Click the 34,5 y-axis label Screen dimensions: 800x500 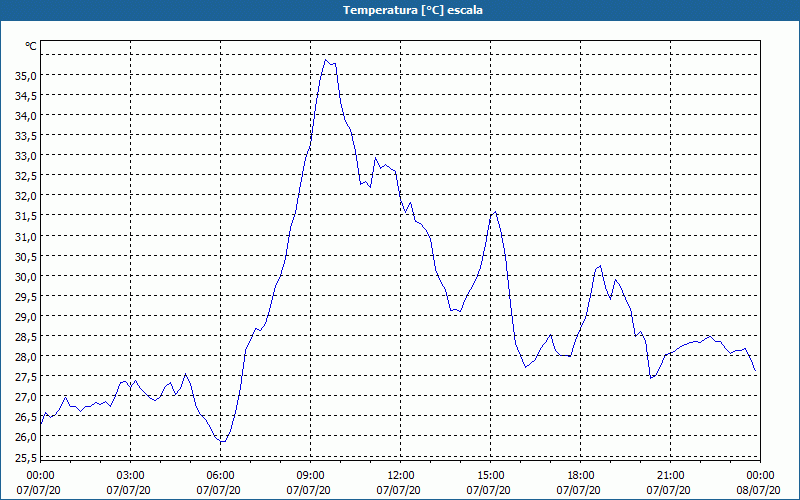coord(26,95)
